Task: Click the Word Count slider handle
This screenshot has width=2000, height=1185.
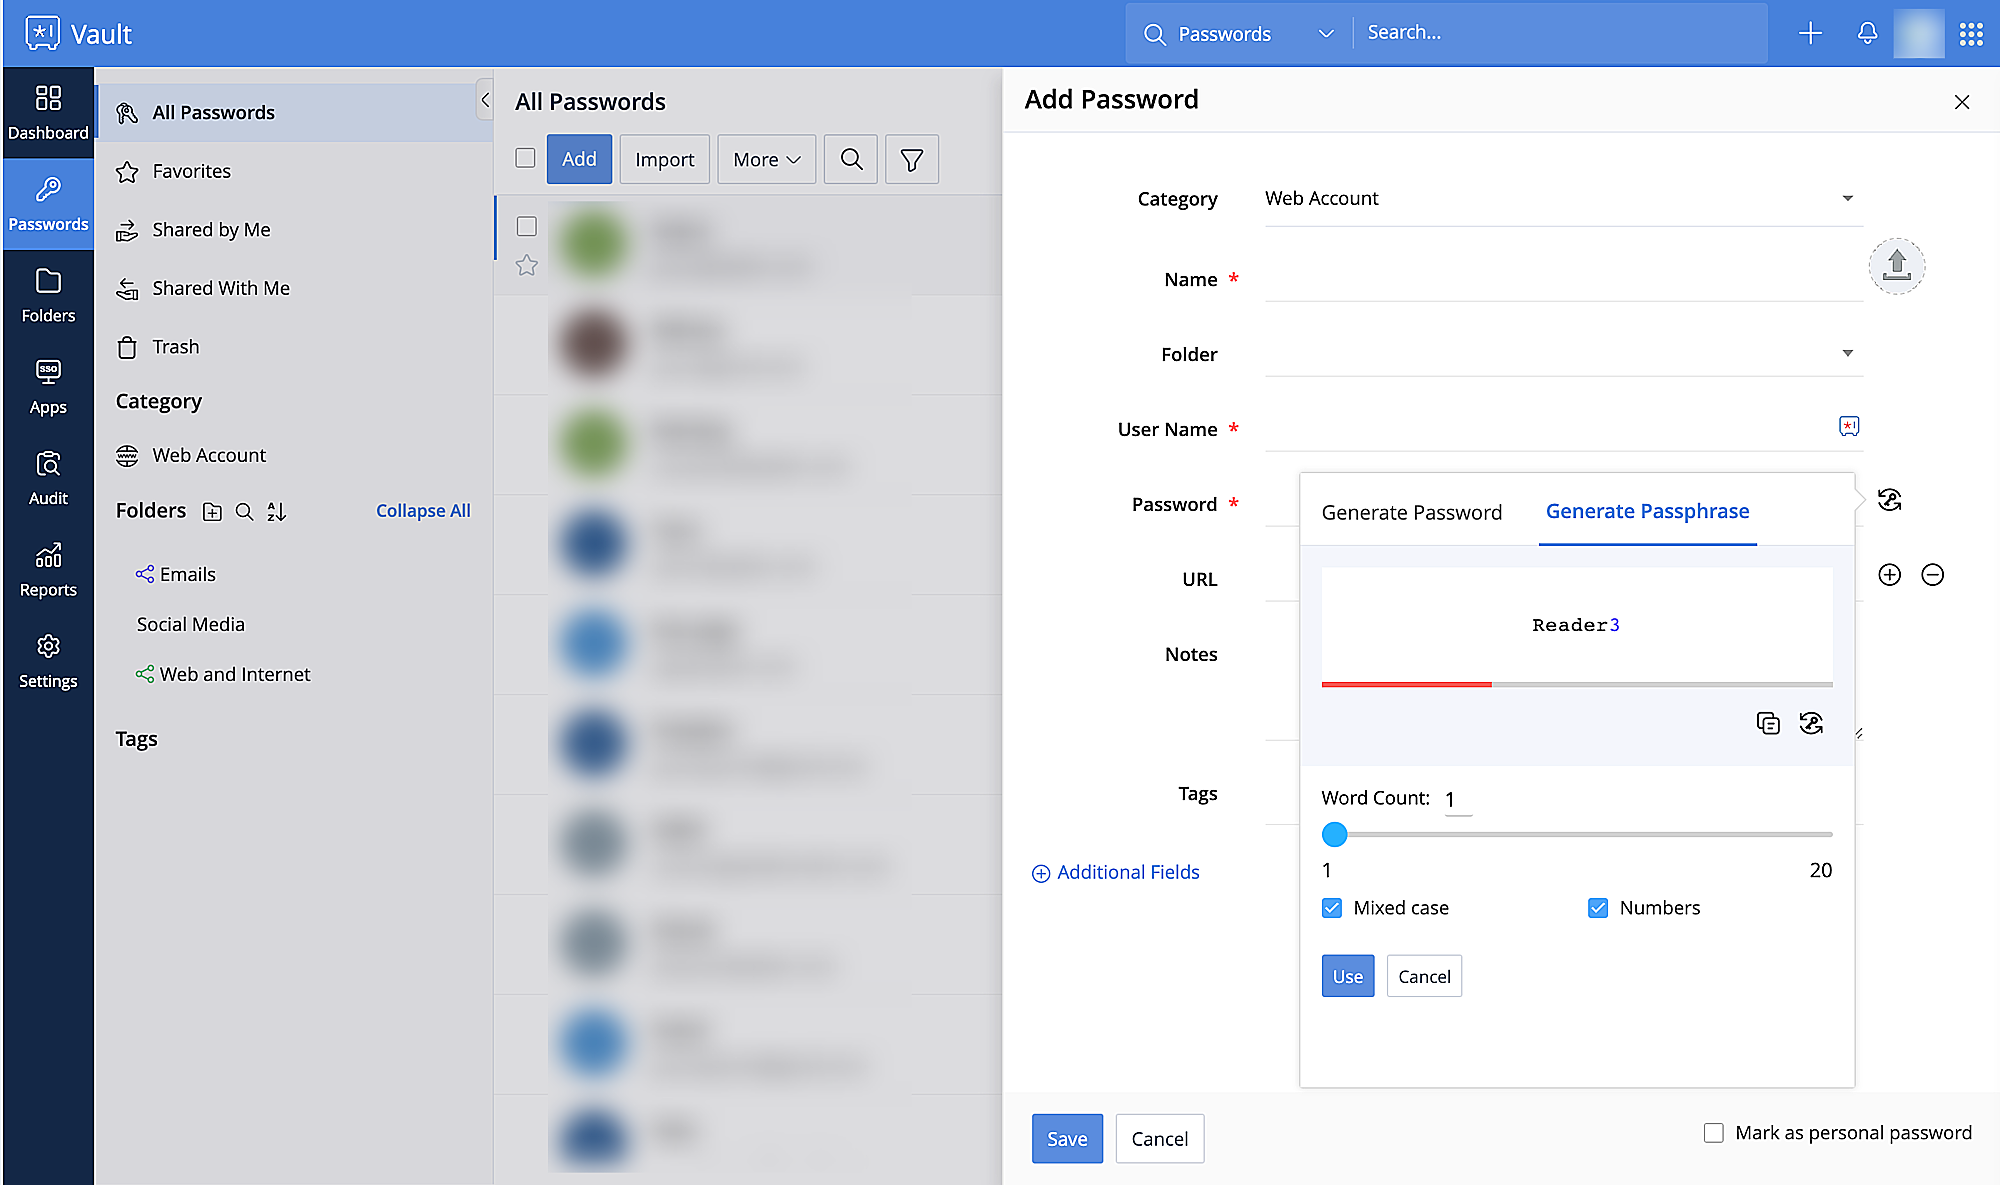Action: click(1334, 834)
